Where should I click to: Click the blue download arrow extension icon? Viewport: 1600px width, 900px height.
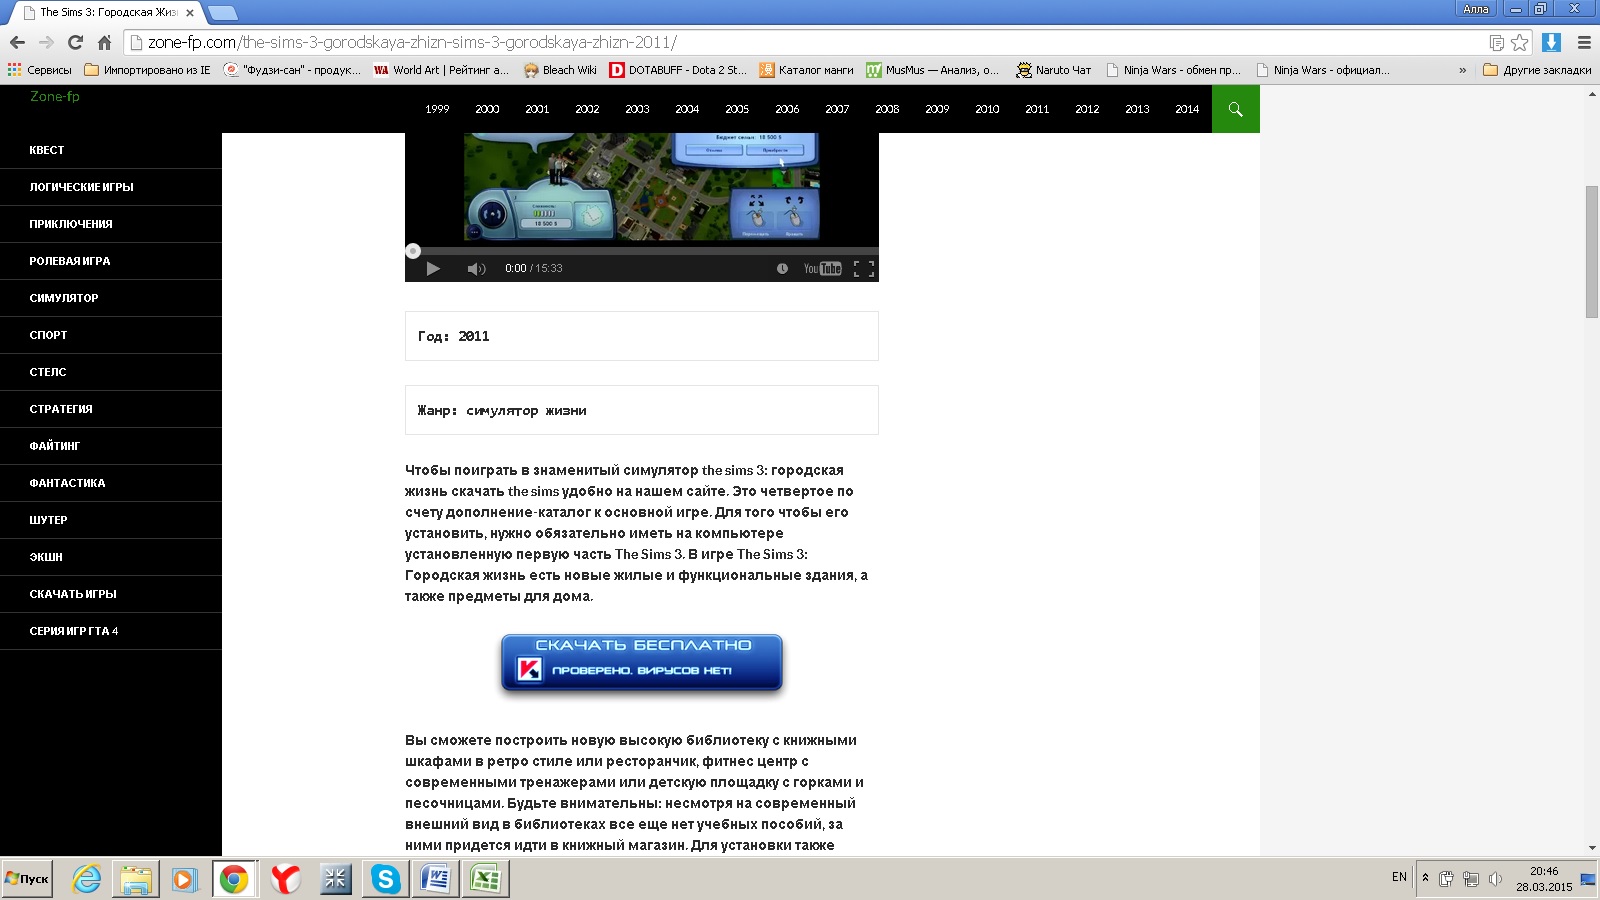(x=1551, y=42)
